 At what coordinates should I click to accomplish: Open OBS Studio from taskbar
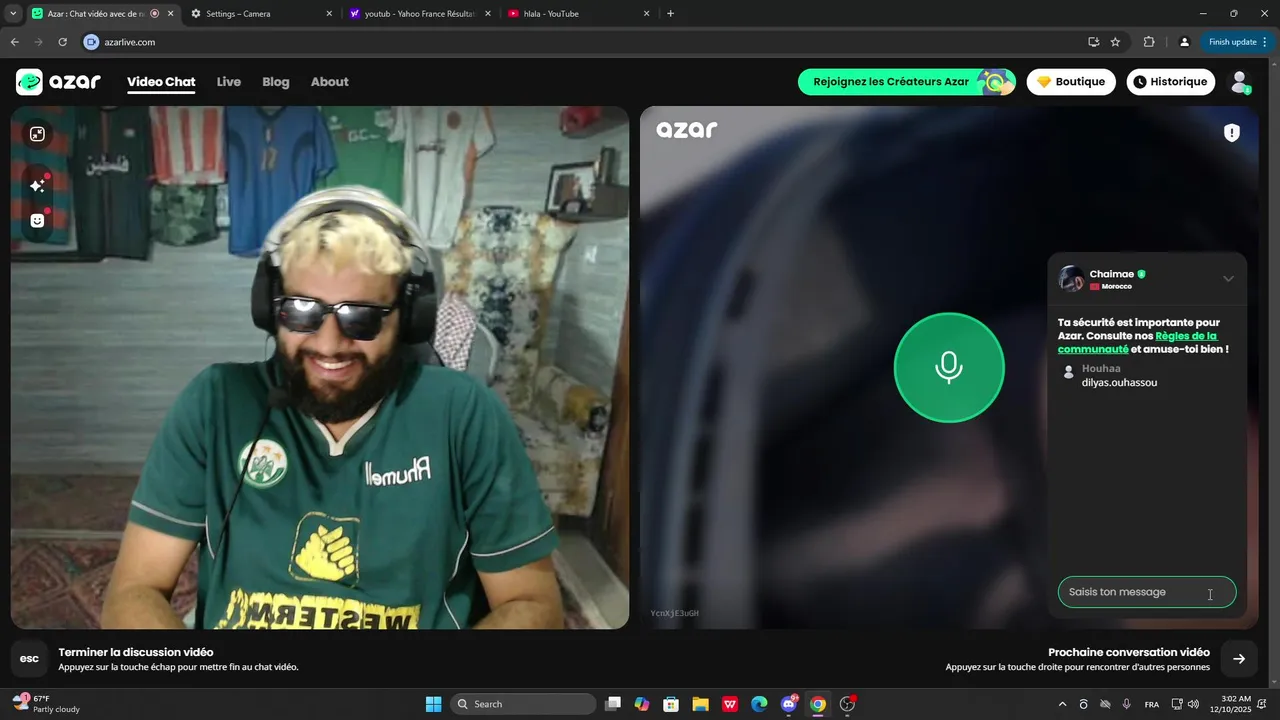(847, 704)
